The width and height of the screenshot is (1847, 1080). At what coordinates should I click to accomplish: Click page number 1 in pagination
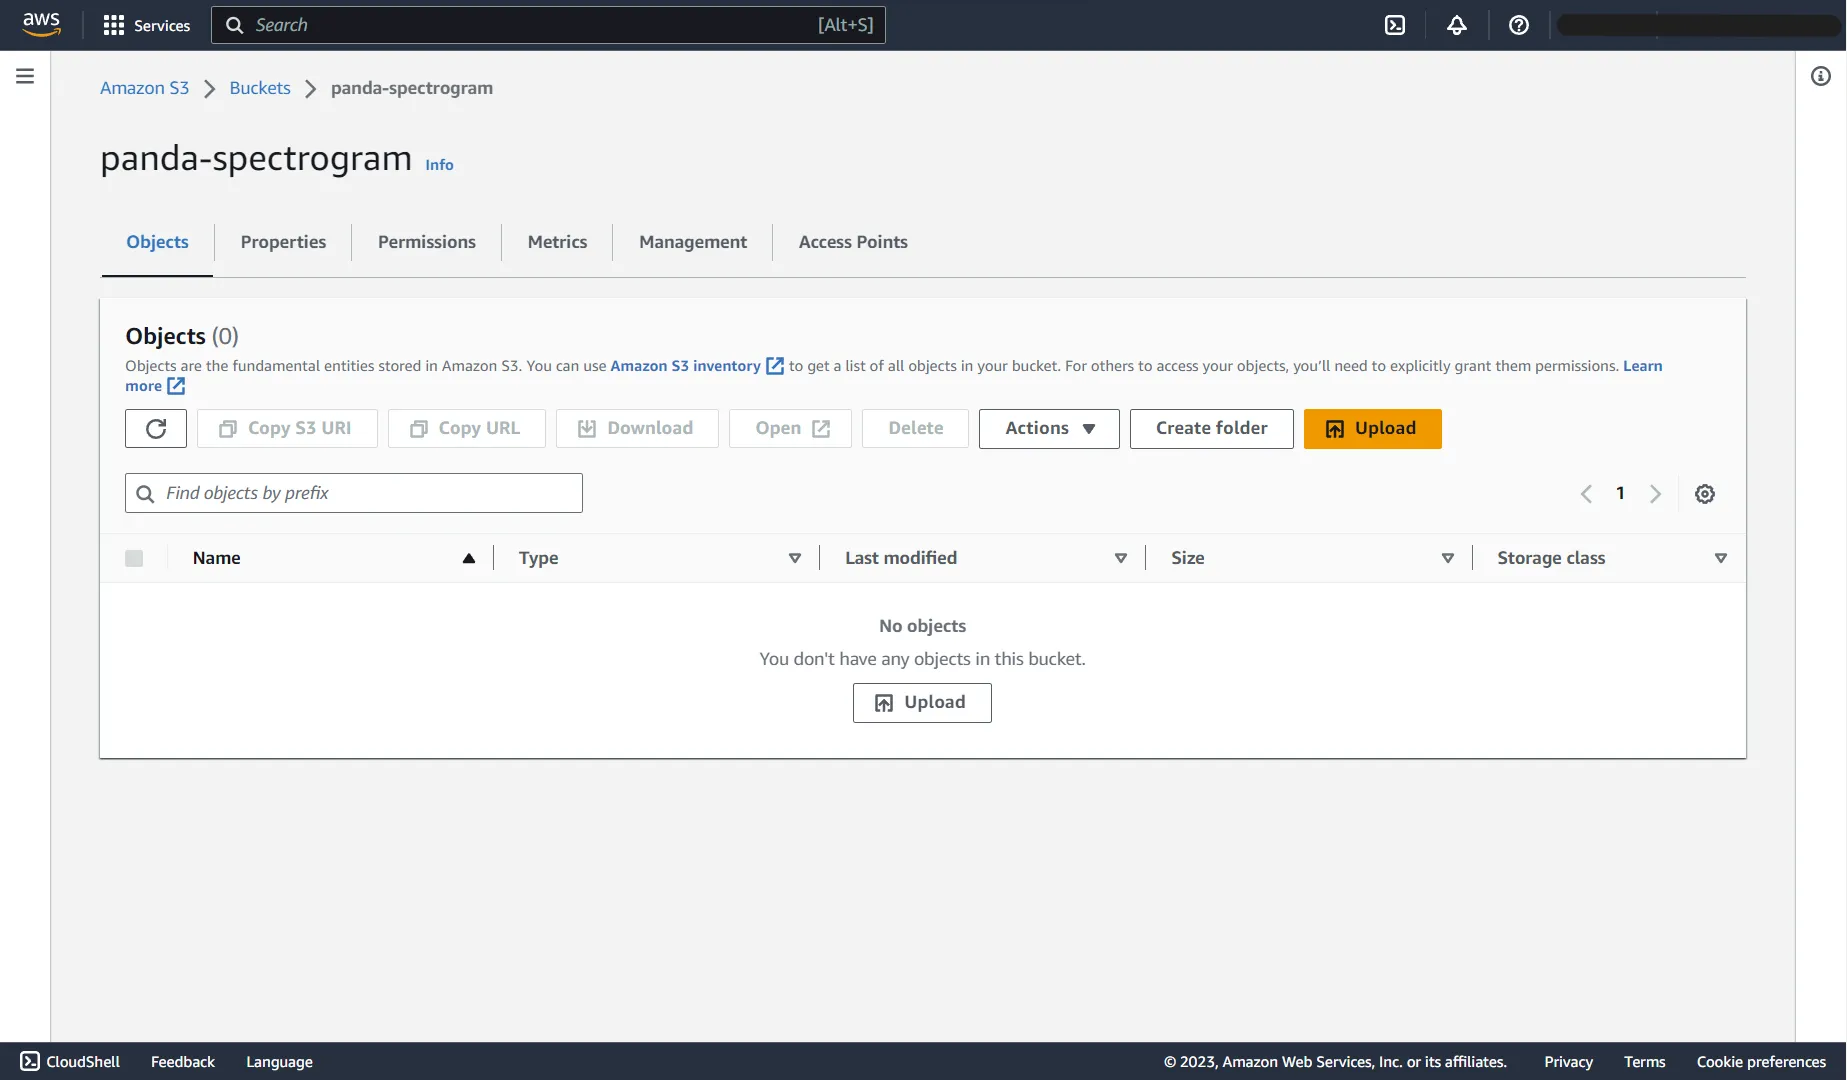[1620, 493]
